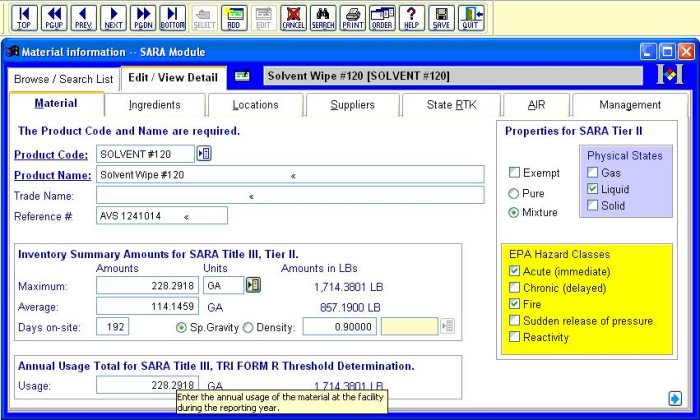Screen dimensions: 700x420
Task: Open the Product Code lookup list button
Action: [x=204, y=153]
